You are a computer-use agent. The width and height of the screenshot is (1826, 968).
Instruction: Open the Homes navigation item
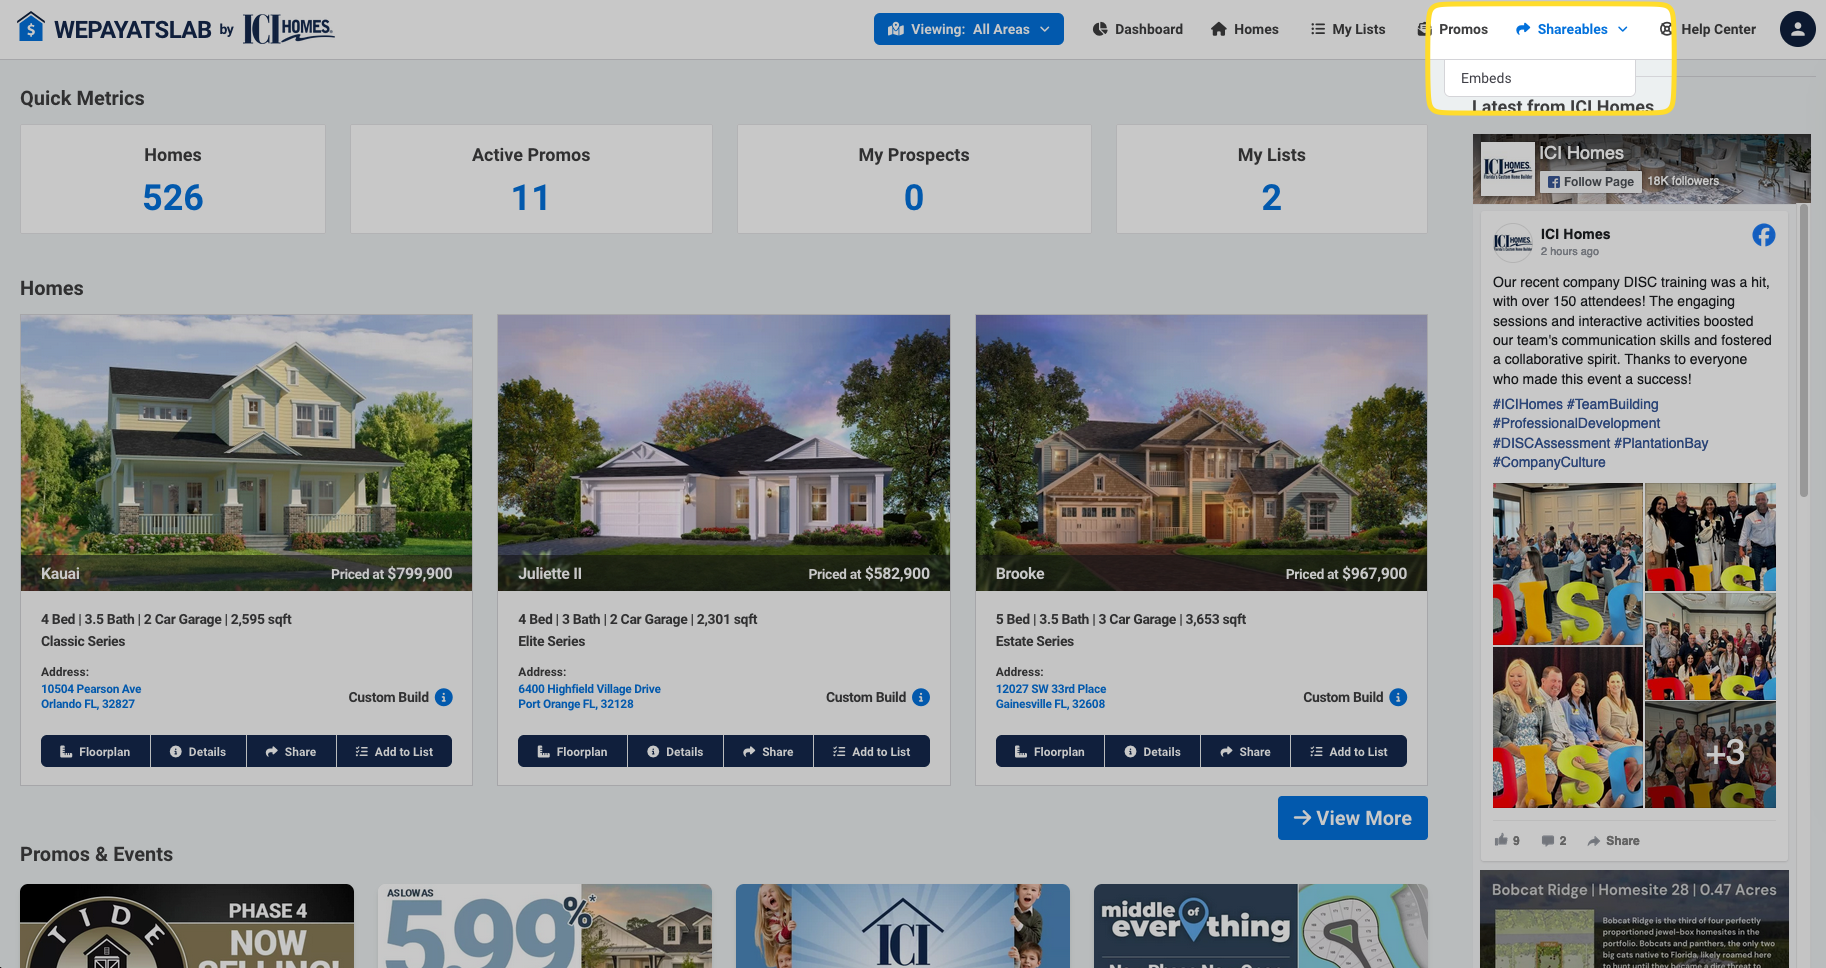coord(1245,29)
